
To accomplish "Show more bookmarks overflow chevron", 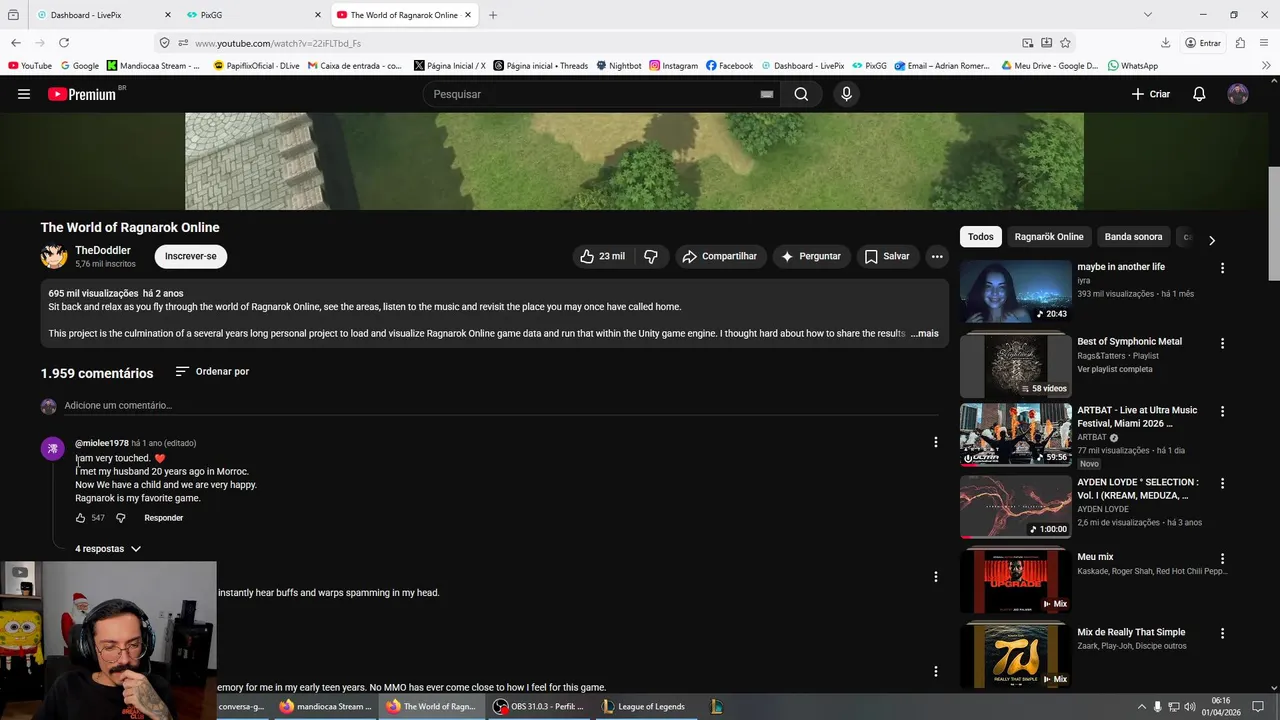I will coord(1268,66).
